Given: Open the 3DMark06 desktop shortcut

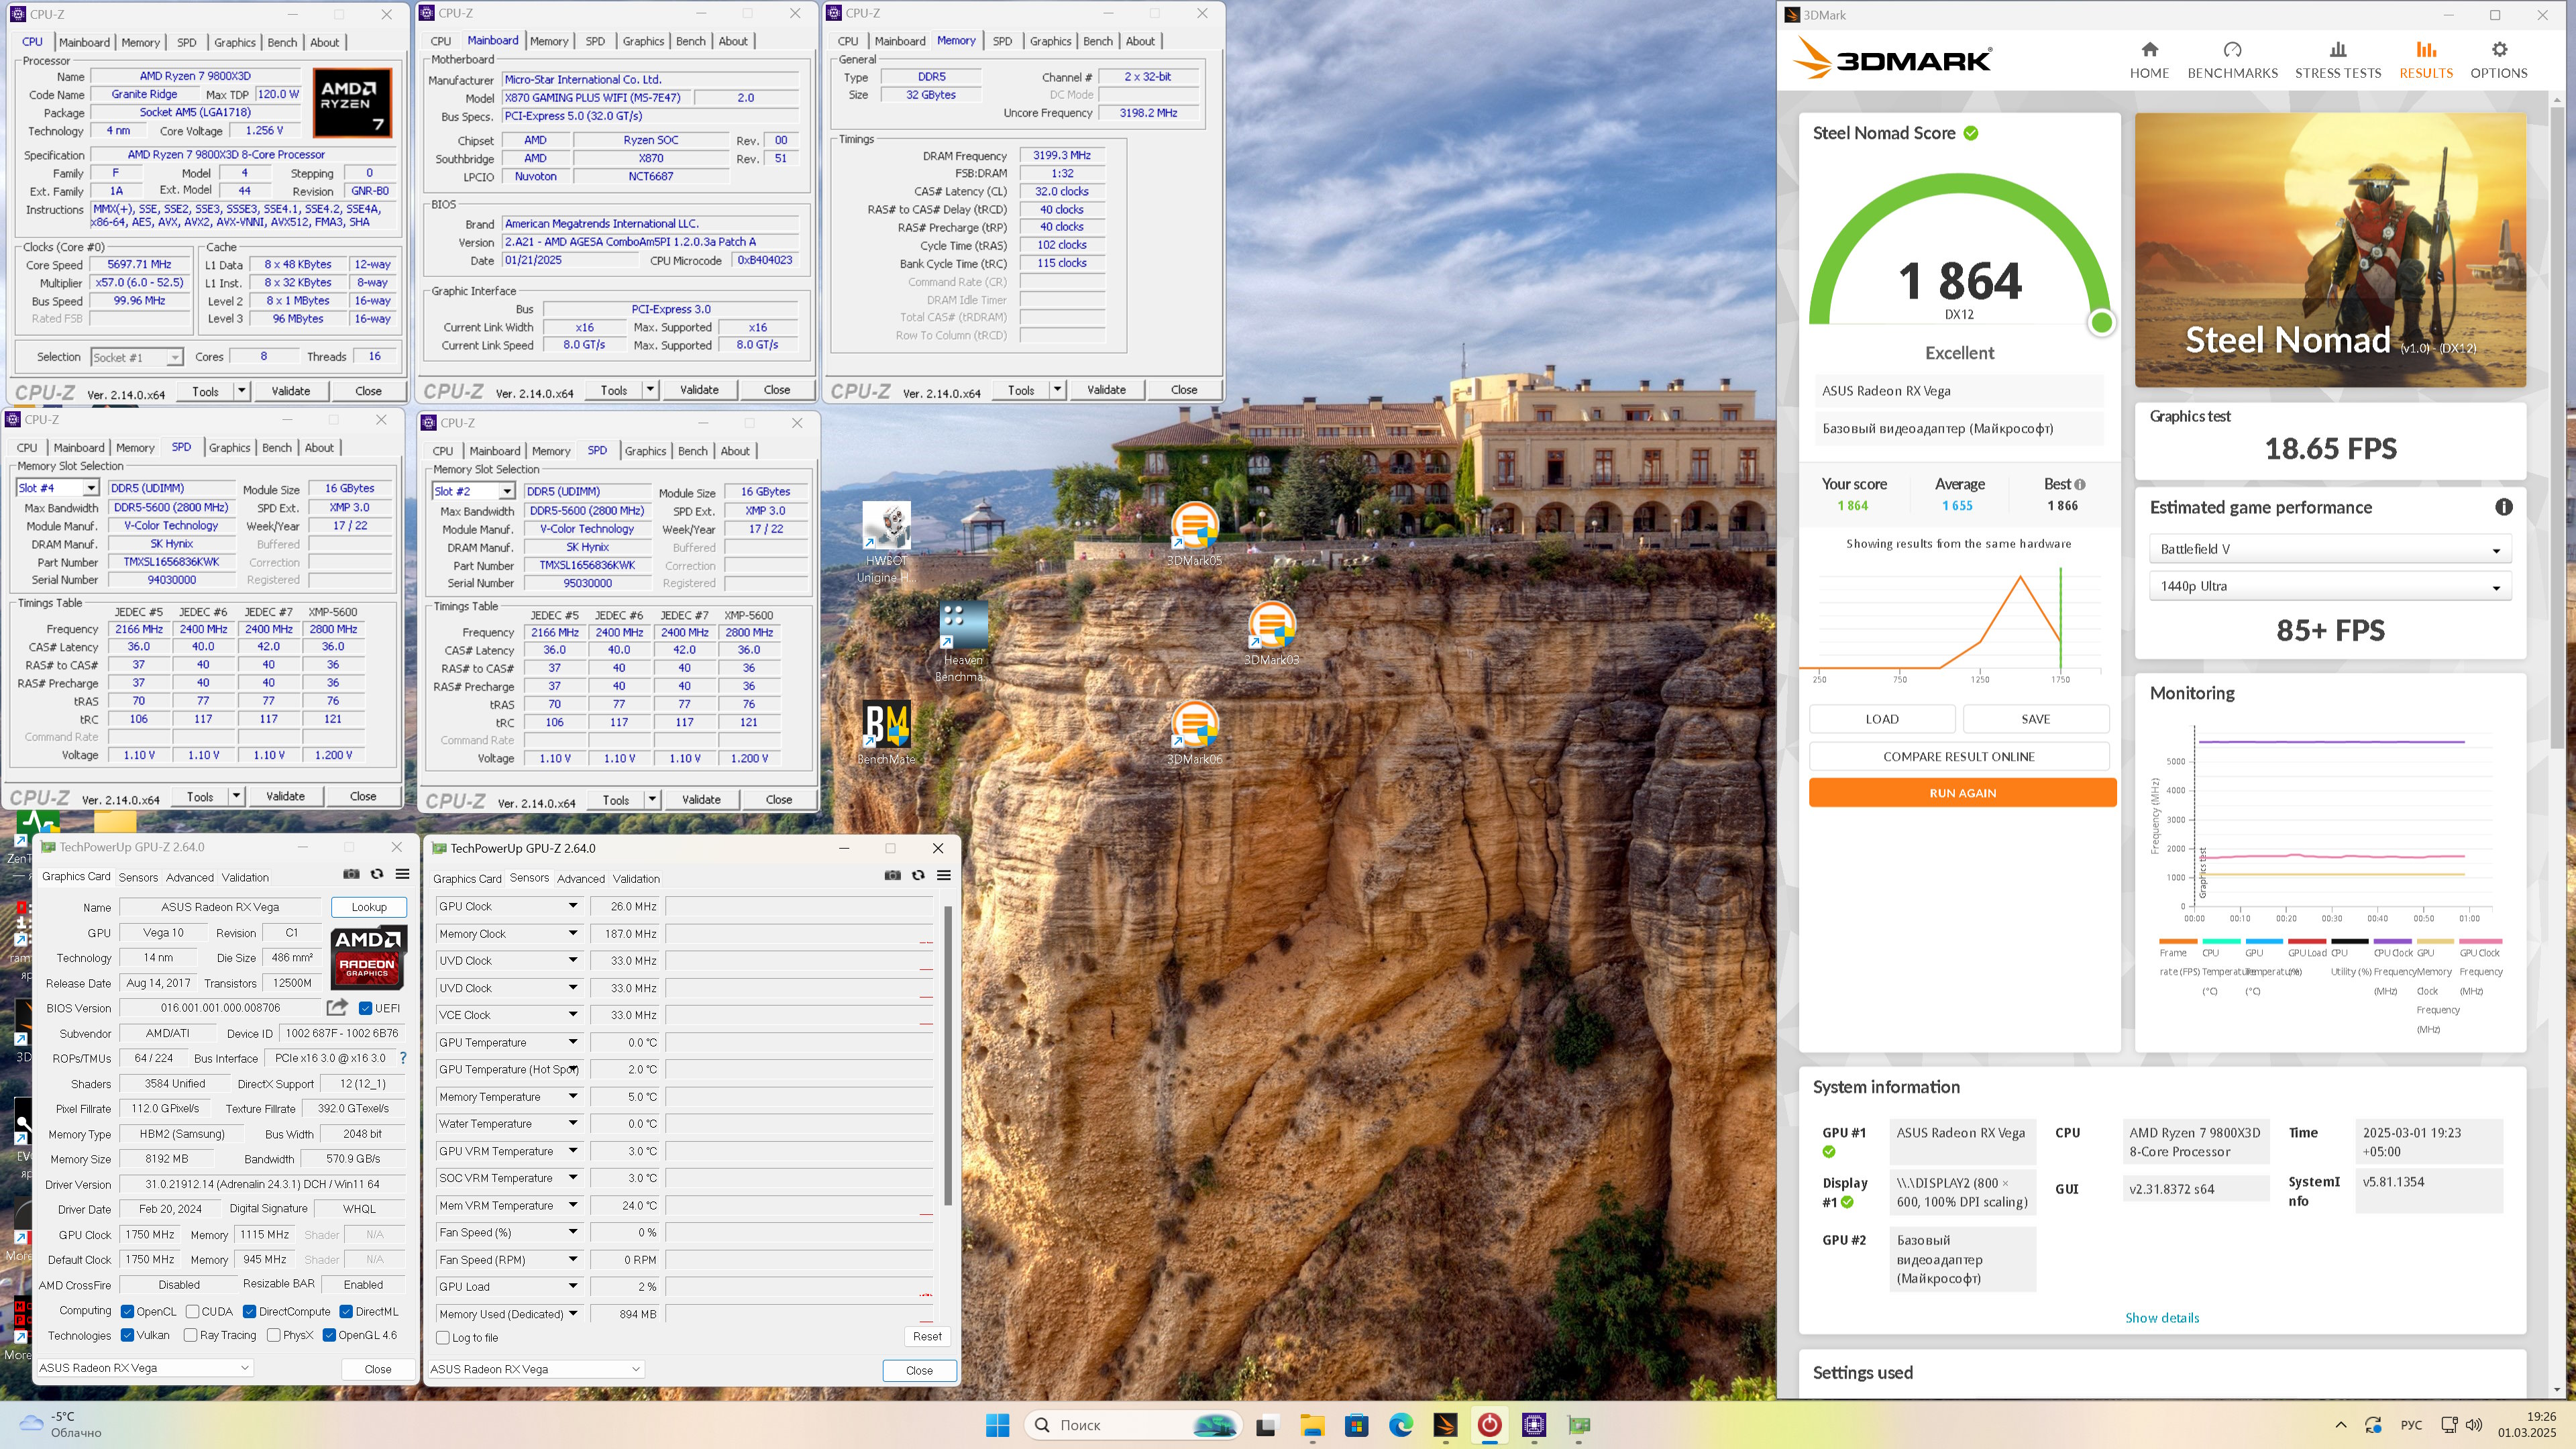Looking at the screenshot, I should pos(1194,733).
